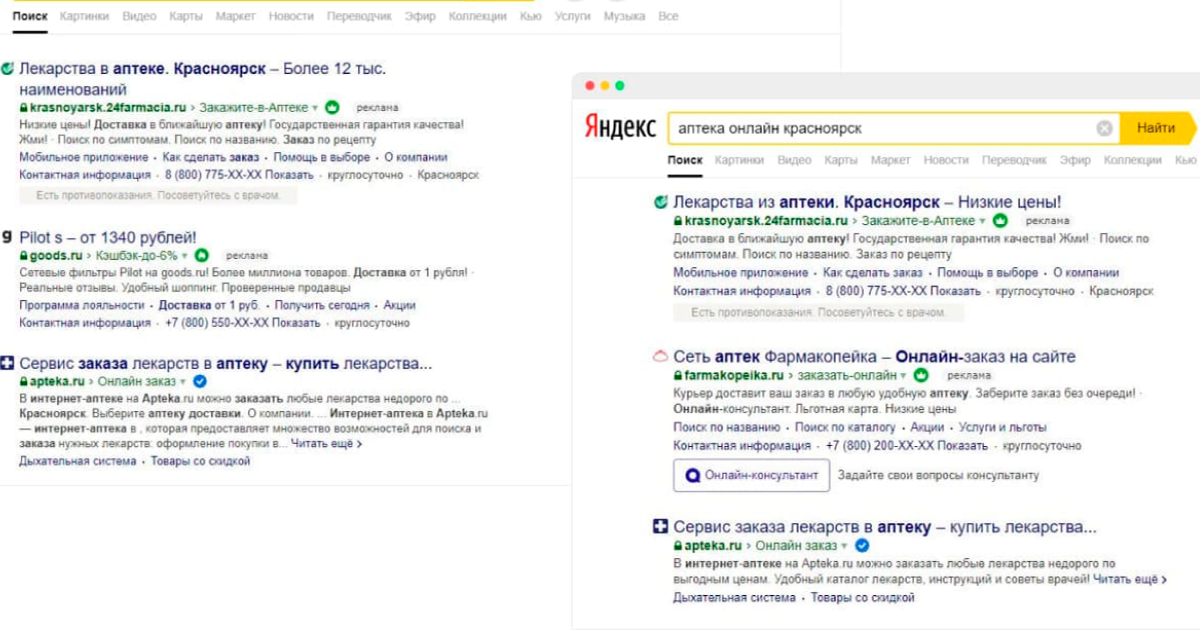This screenshot has width=1200, height=630.
Task: Click the goods.ru favicon beside "Pilot s"
Action: (x=8, y=237)
